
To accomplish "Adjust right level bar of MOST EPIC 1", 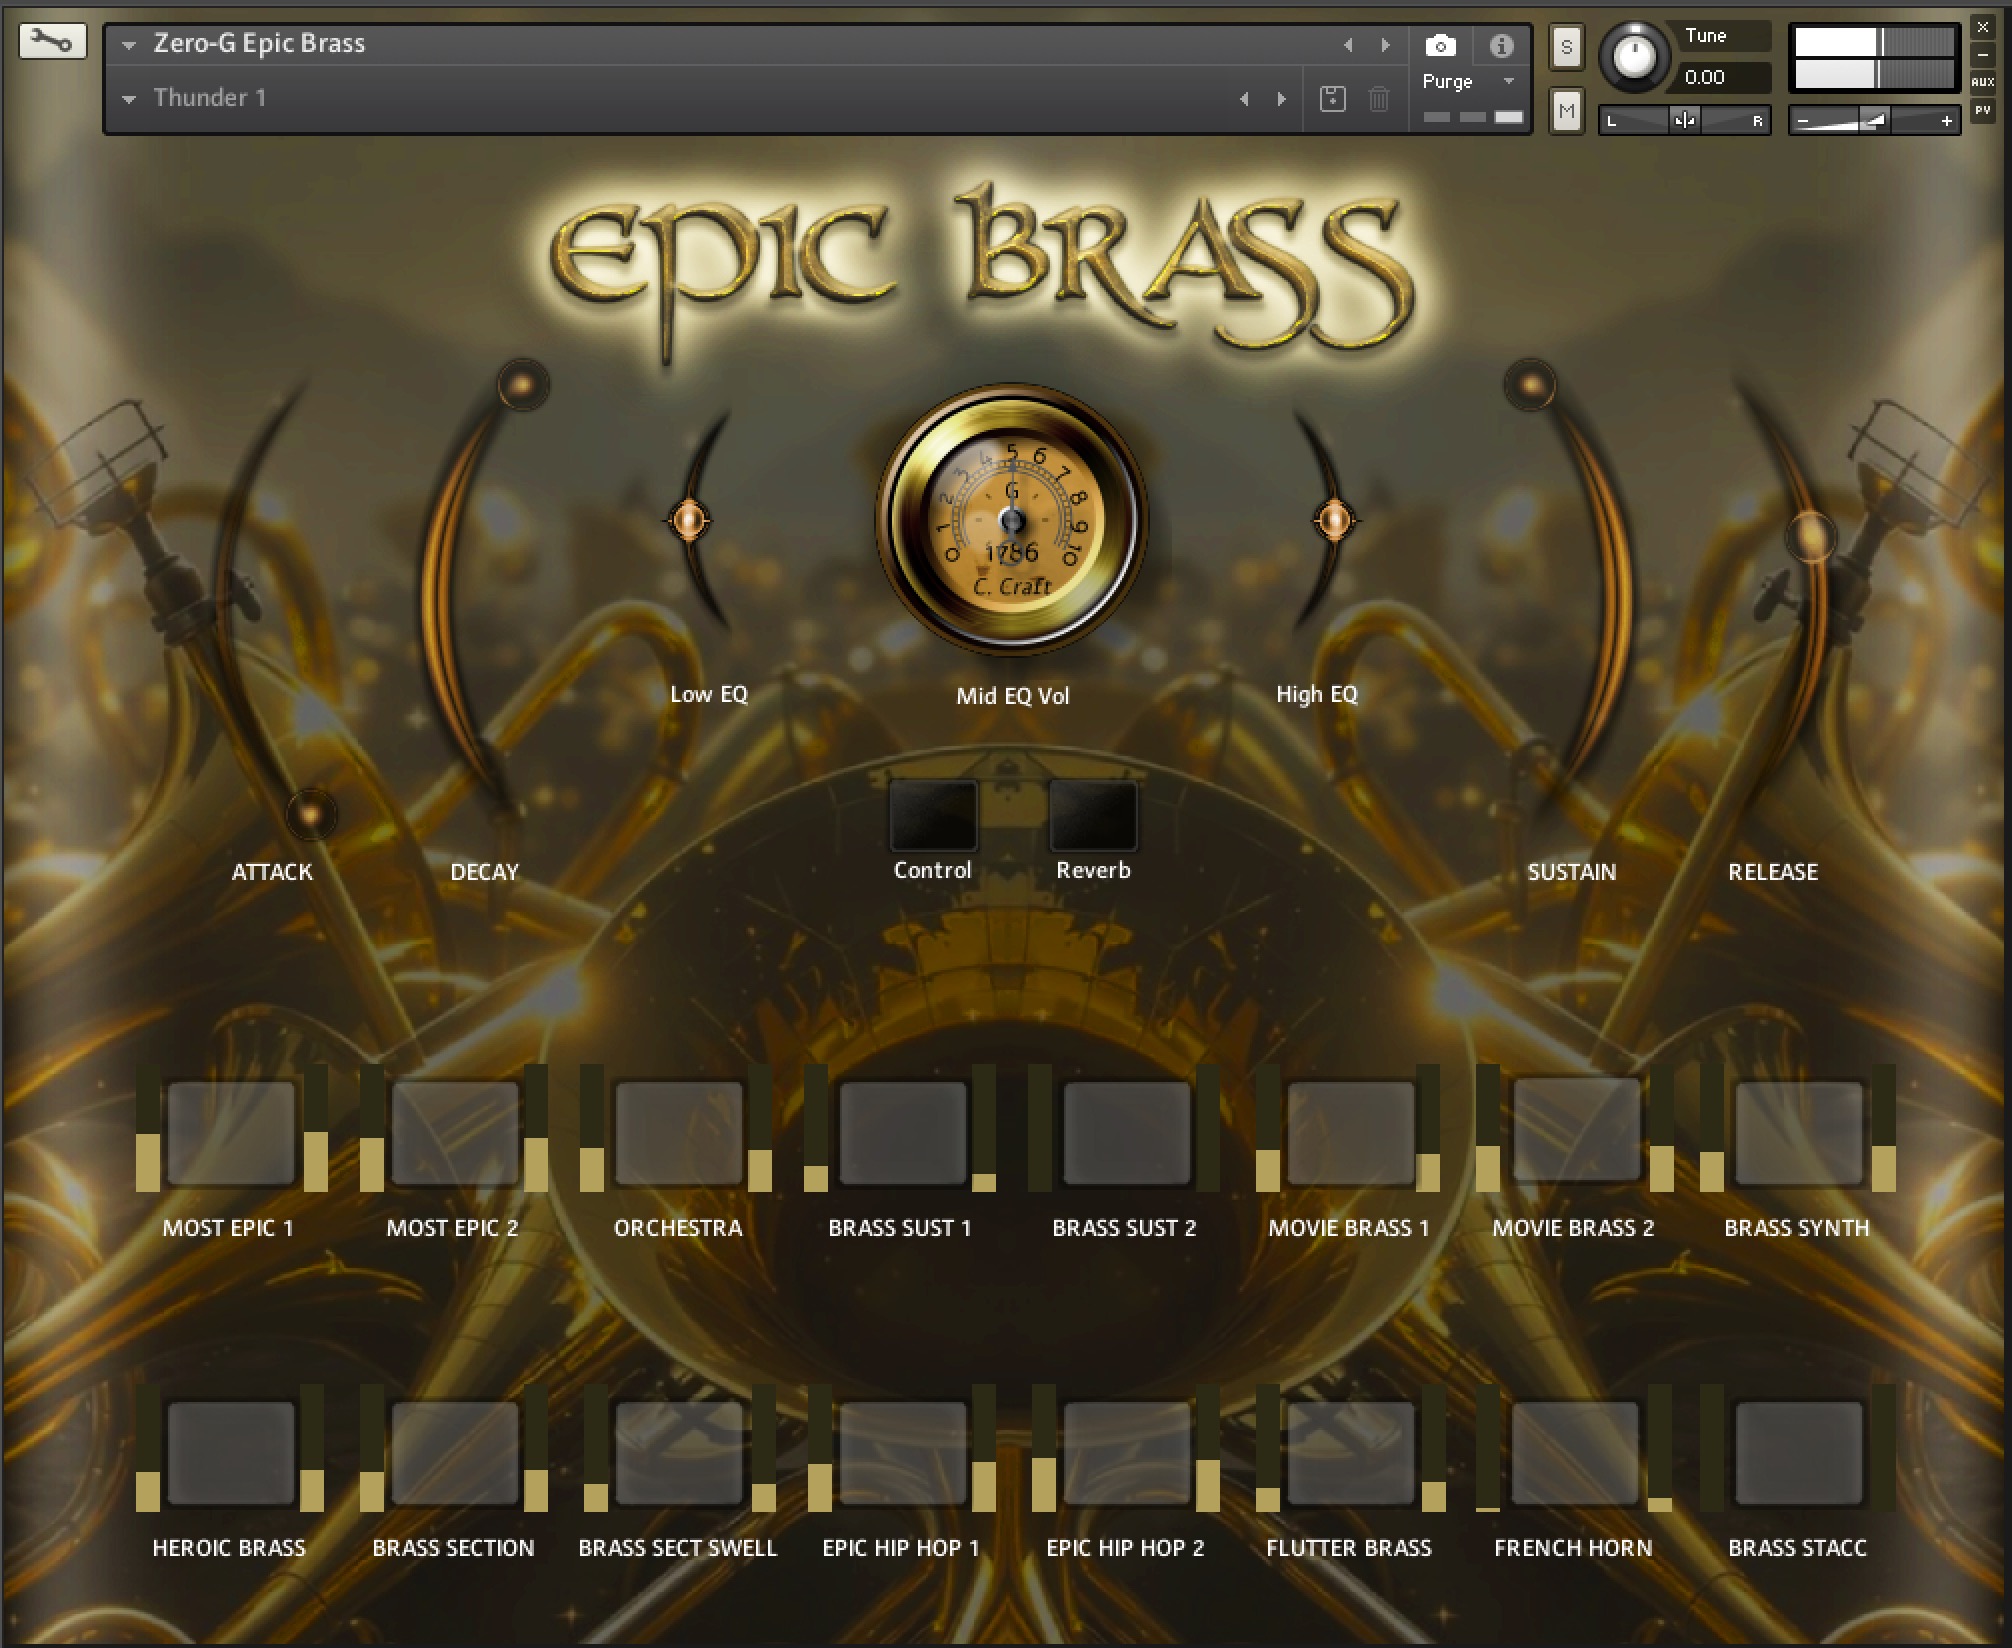I will coord(315,1128).
